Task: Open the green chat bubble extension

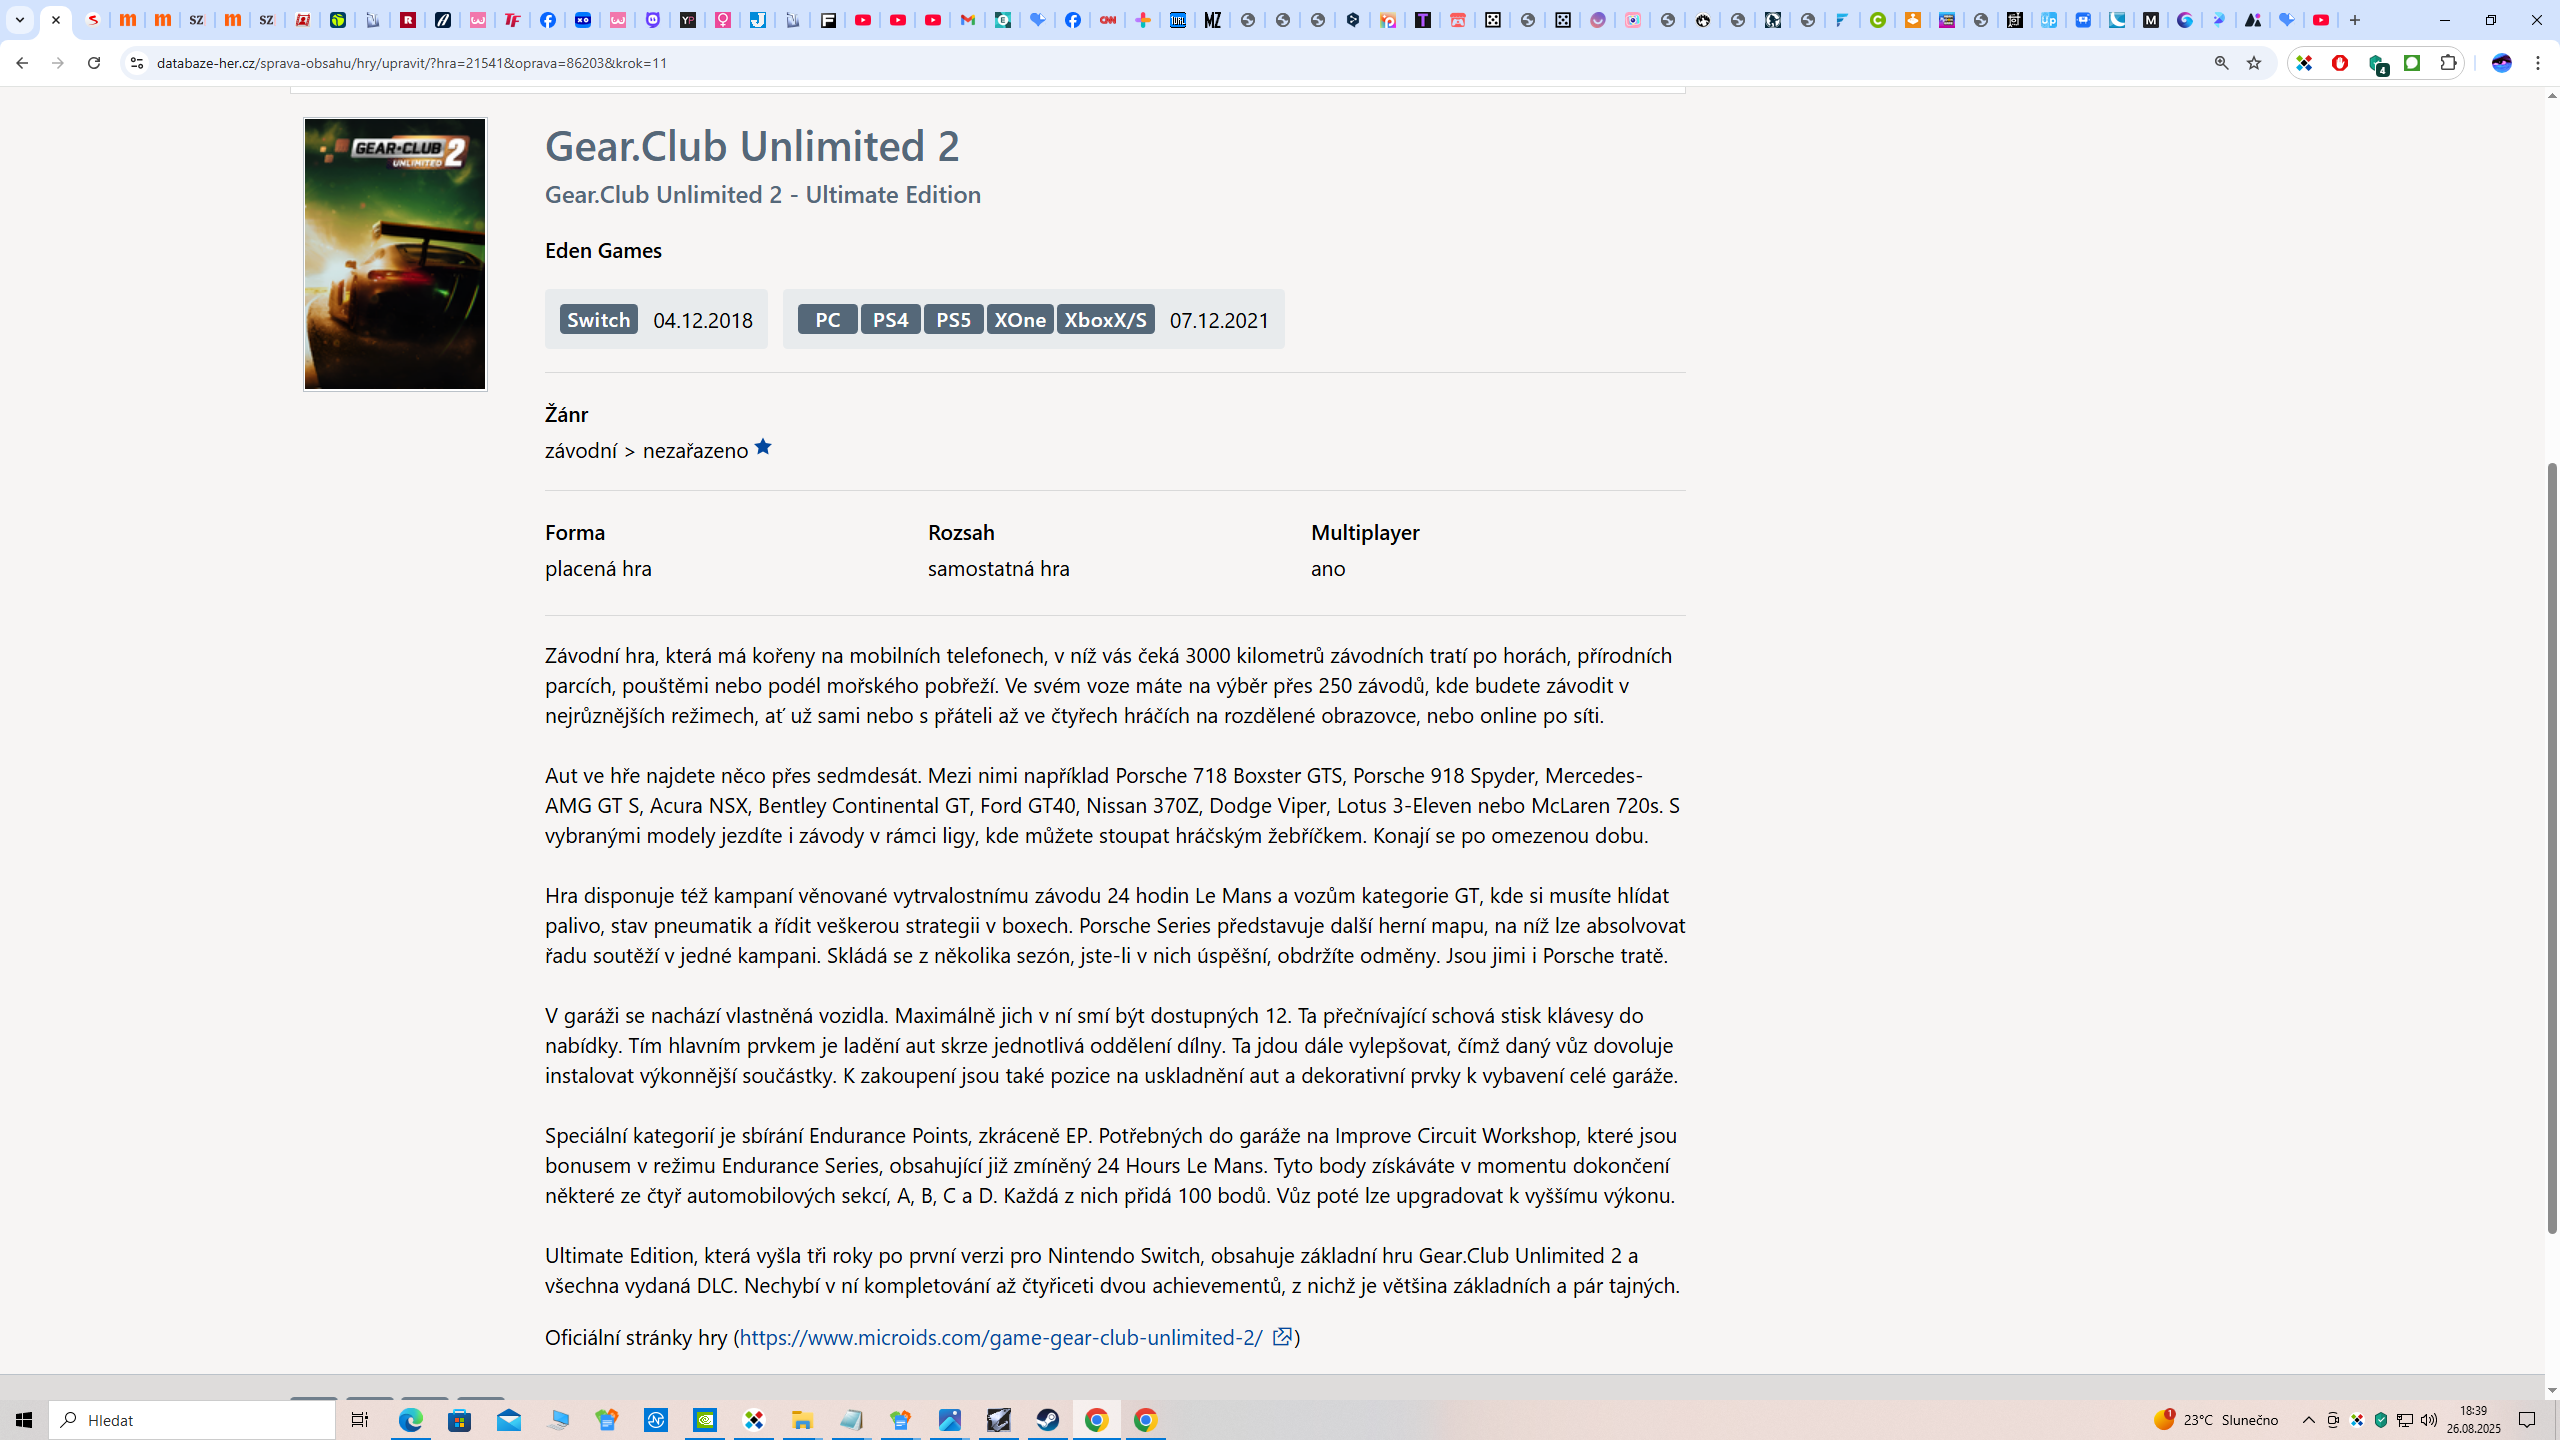Action: coord(2412,63)
